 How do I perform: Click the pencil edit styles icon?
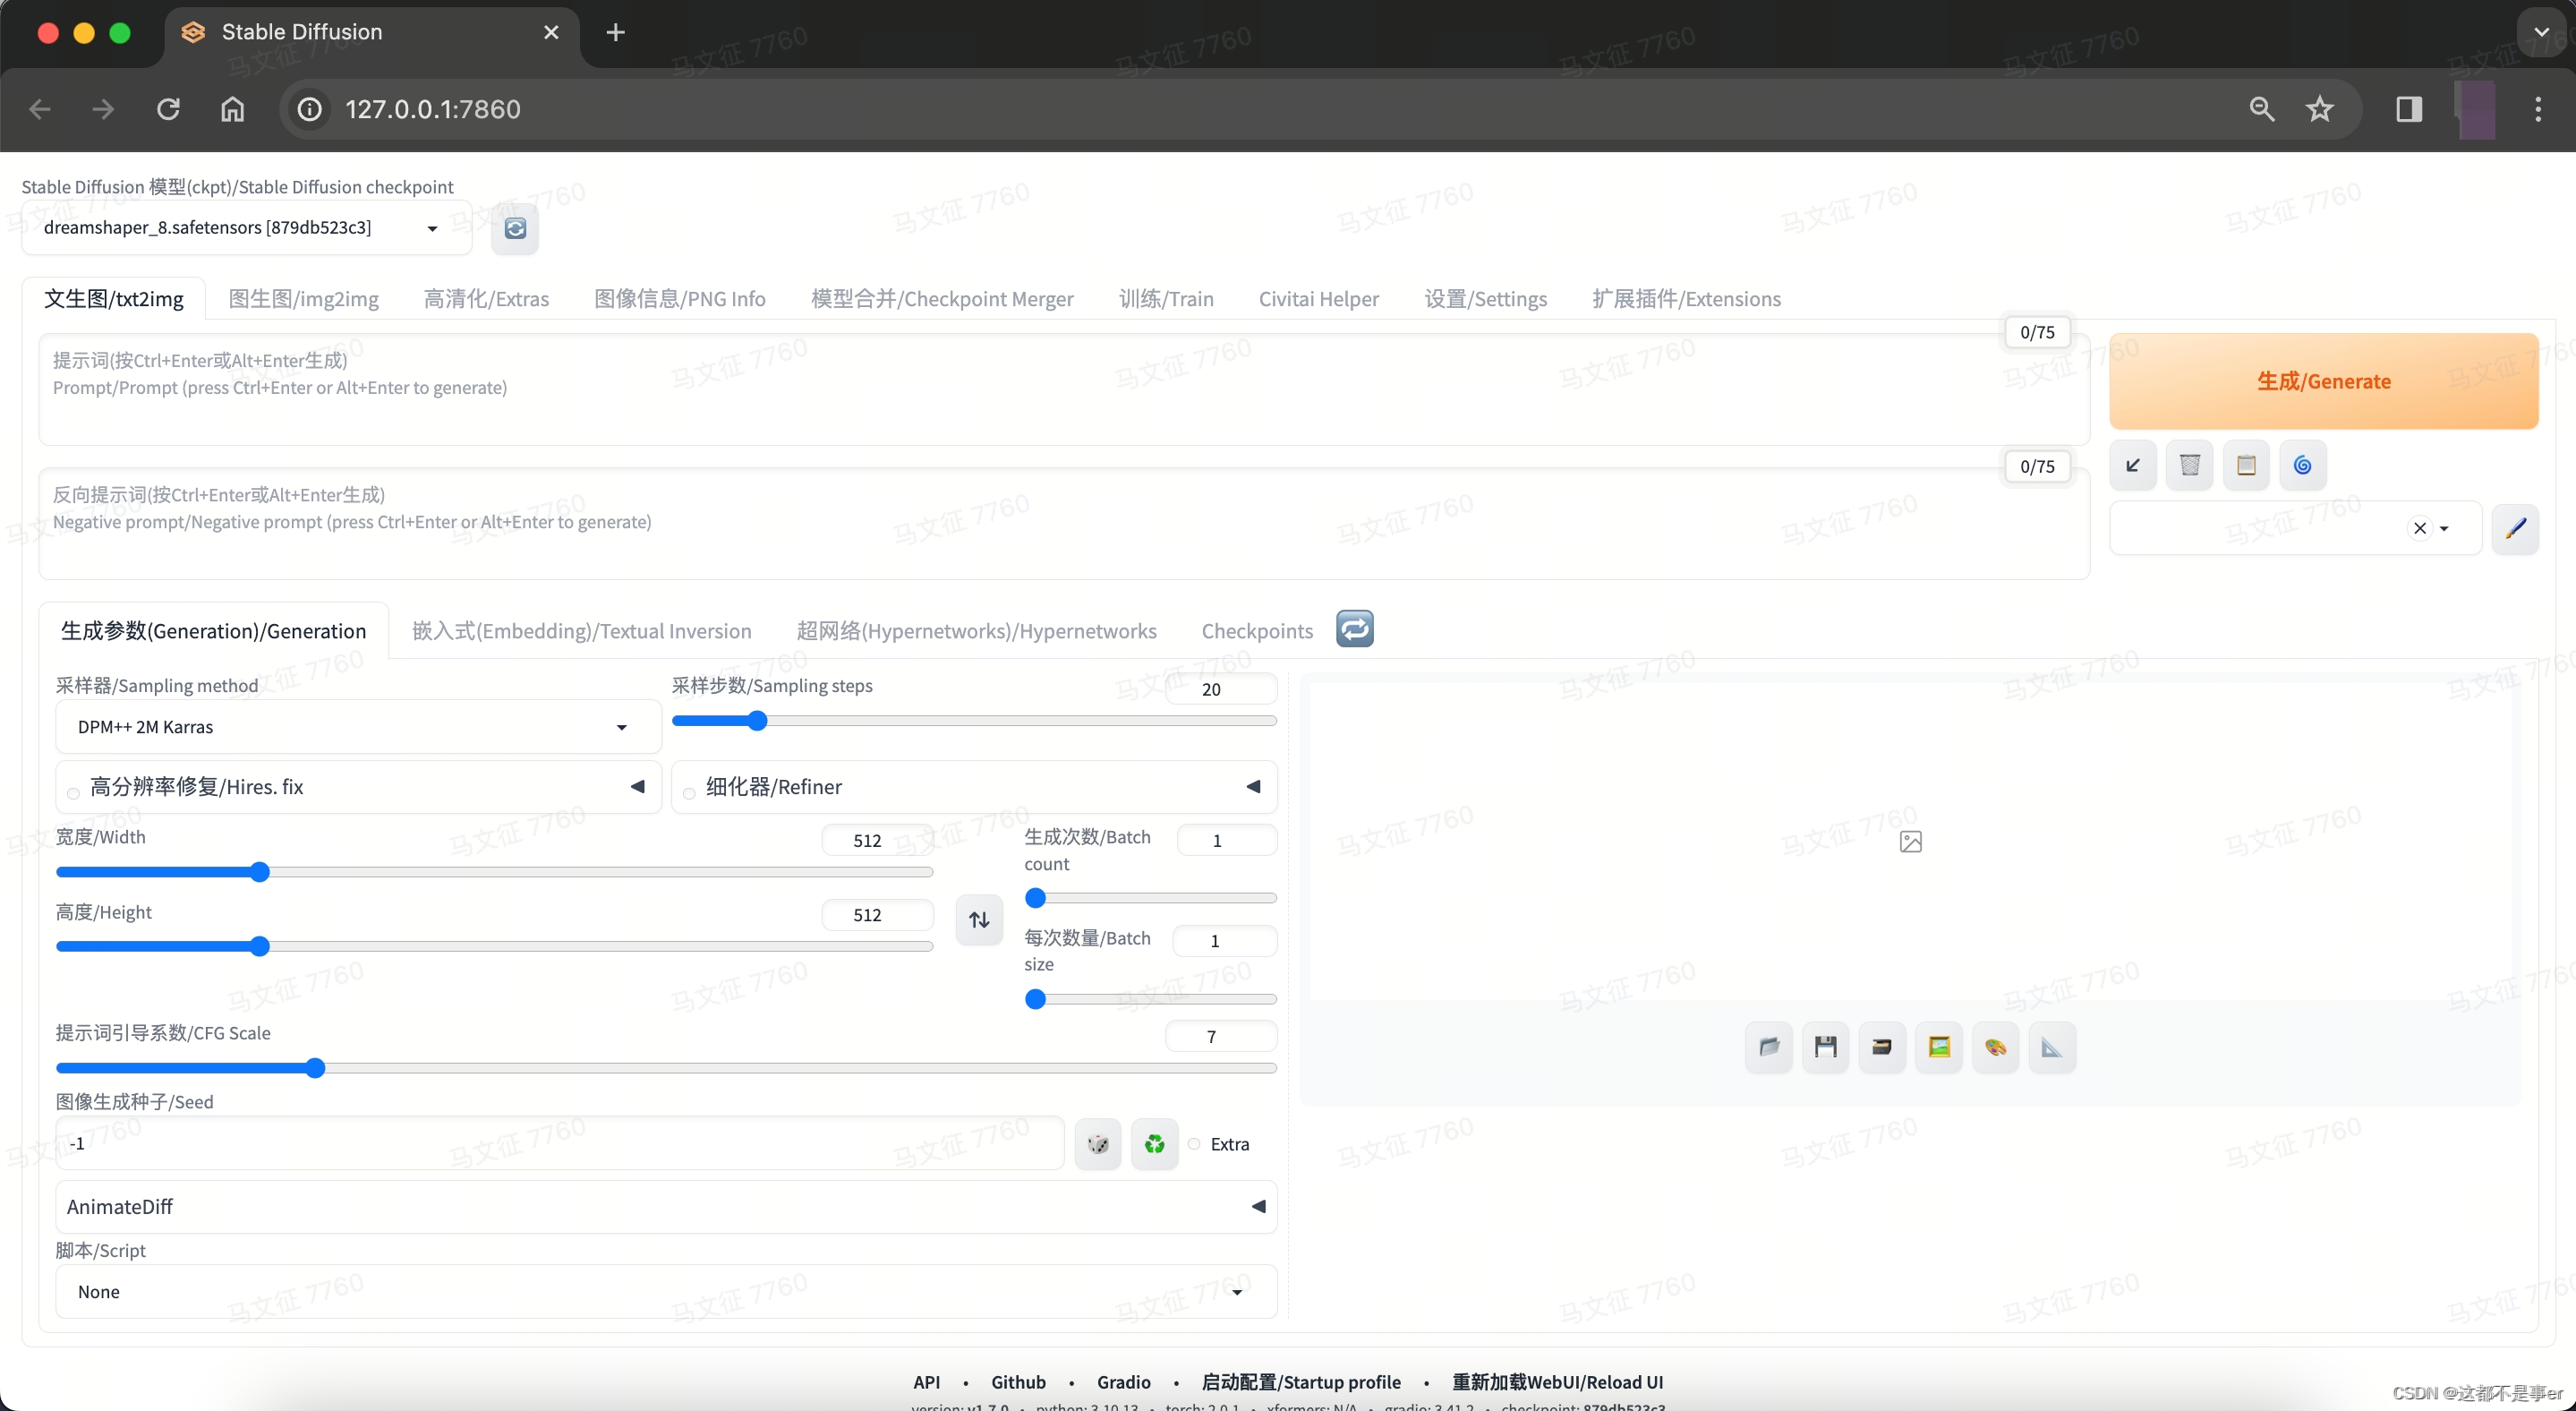(2515, 528)
